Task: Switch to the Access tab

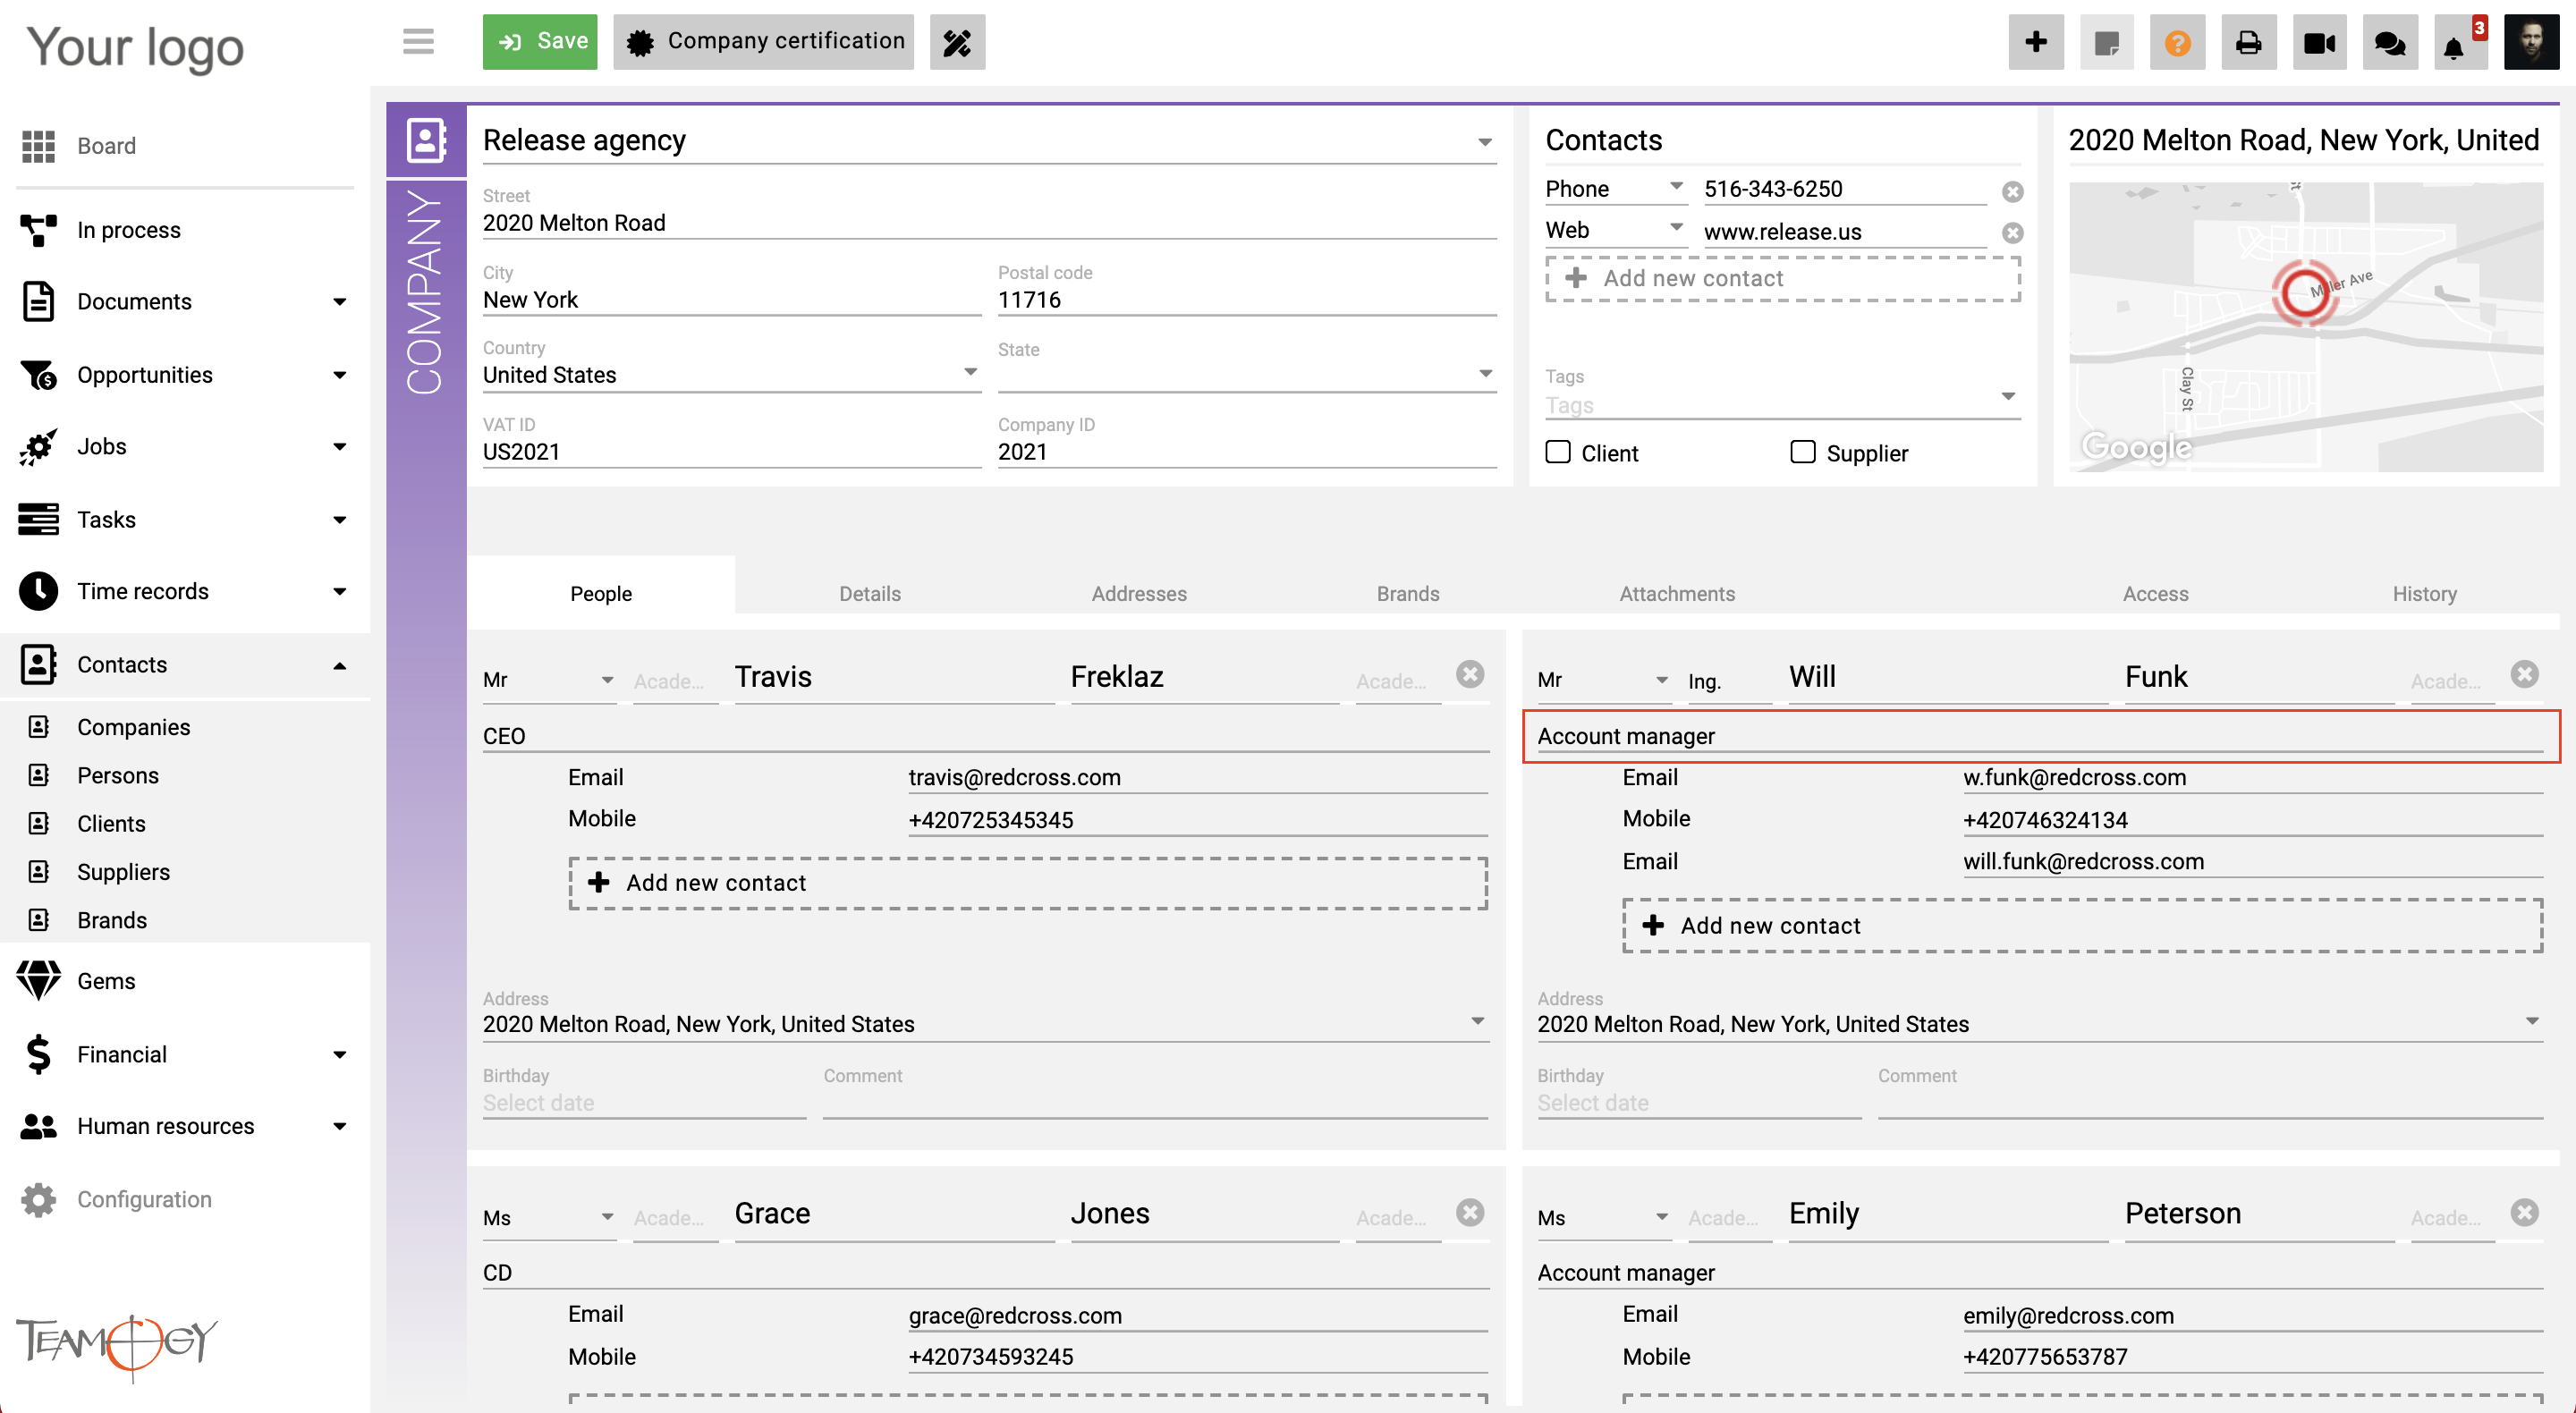Action: [x=2155, y=594]
